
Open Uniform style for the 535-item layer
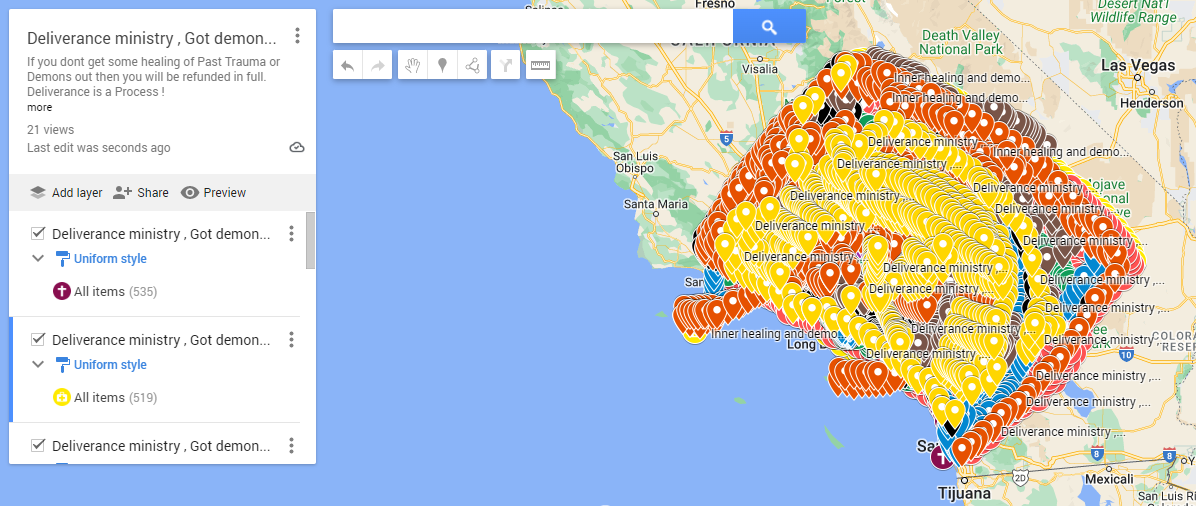(x=101, y=259)
